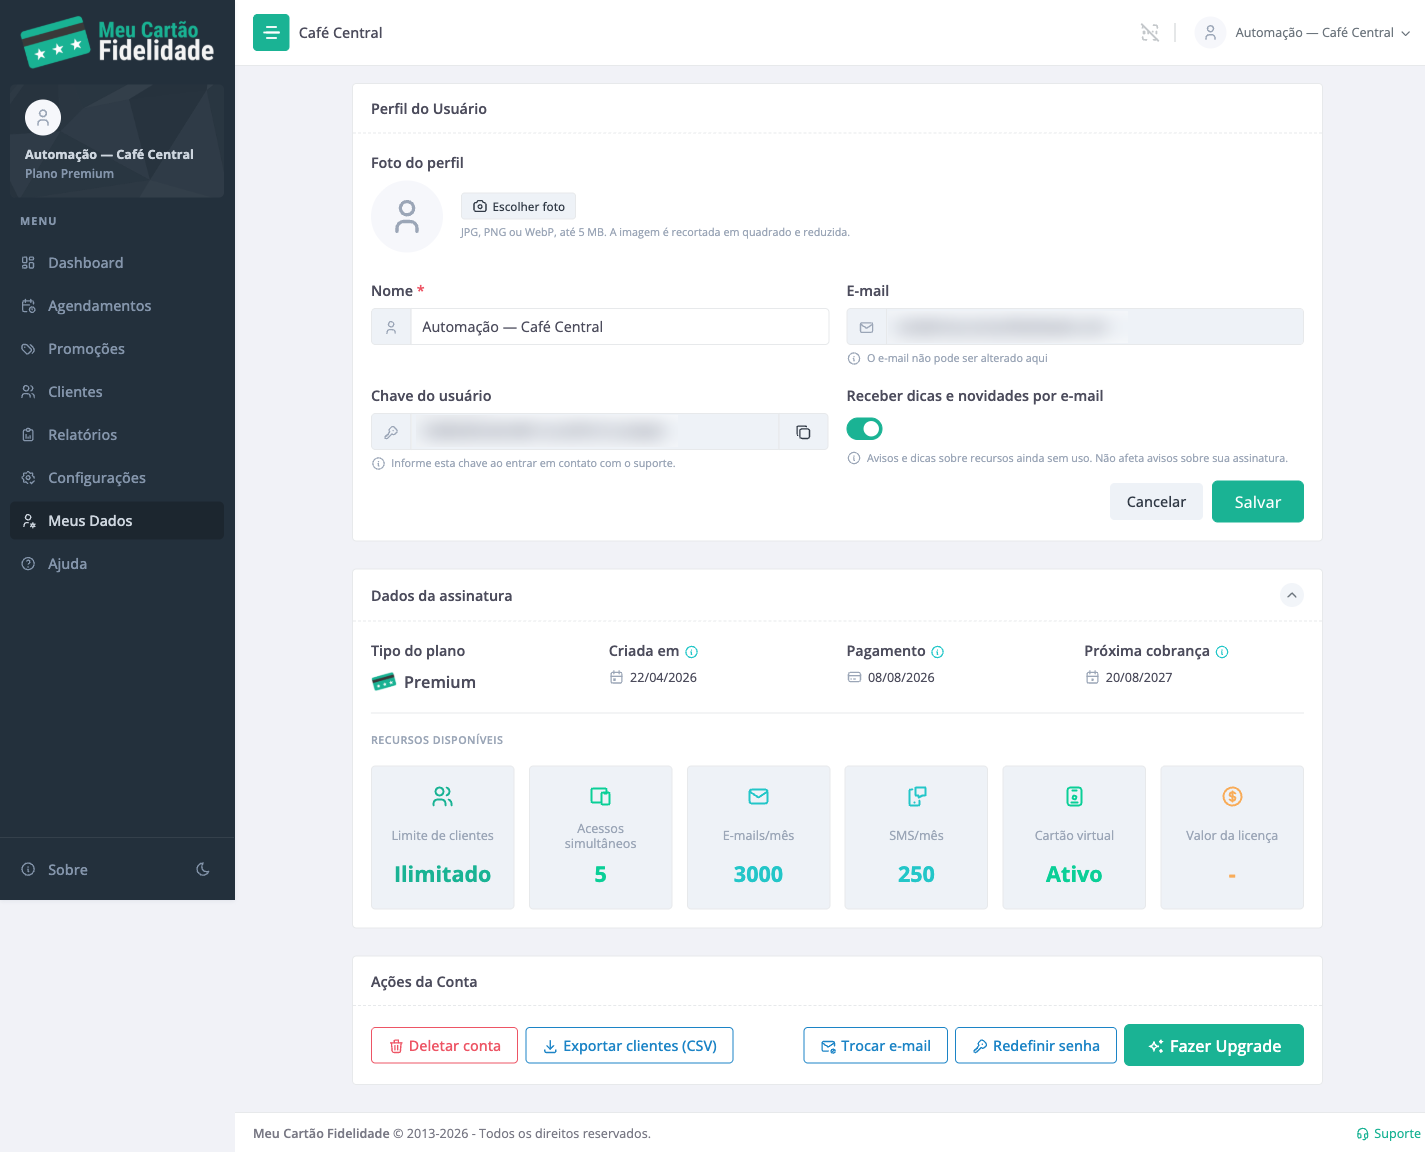The image size is (1425, 1152).
Task: Open Relatórios from the menu
Action: (117, 435)
